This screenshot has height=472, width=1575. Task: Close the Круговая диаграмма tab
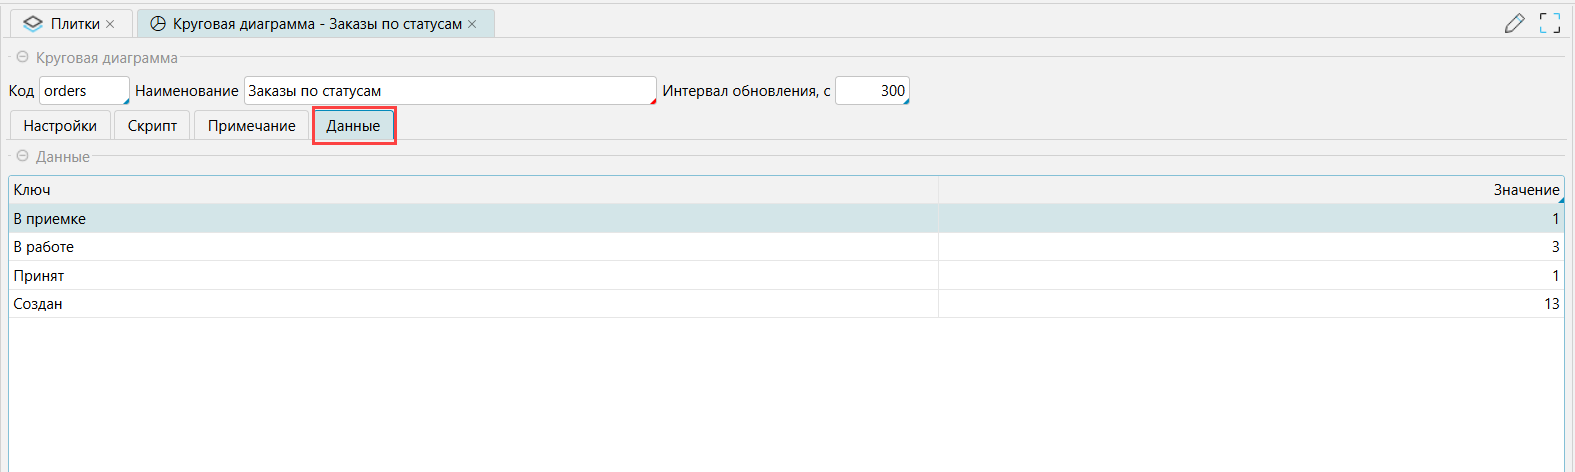pos(472,24)
